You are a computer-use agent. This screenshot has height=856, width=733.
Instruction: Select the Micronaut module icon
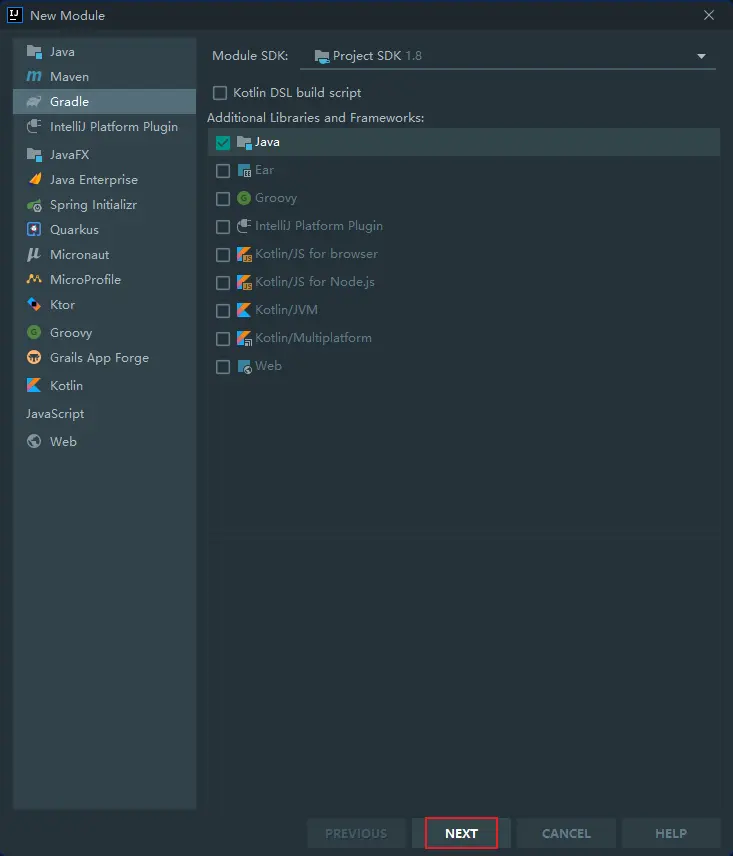point(34,255)
